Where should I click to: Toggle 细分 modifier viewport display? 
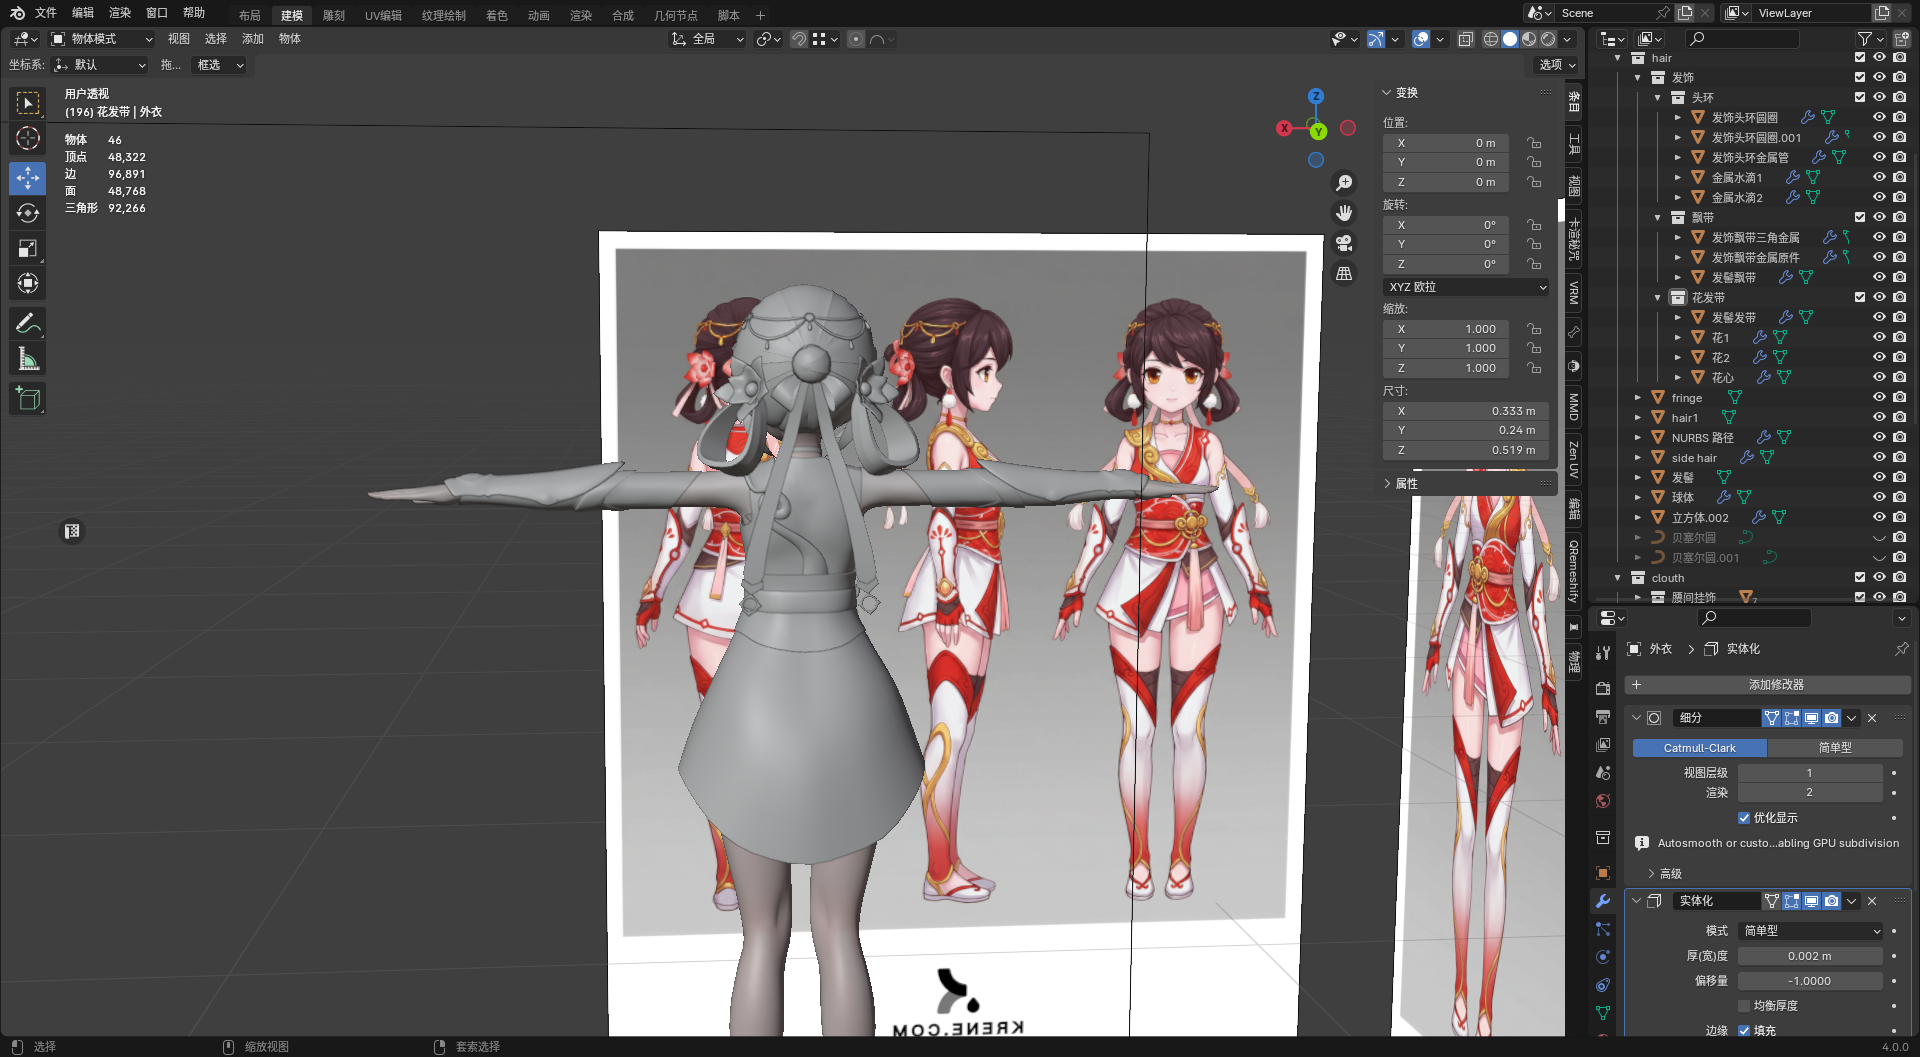1811,718
